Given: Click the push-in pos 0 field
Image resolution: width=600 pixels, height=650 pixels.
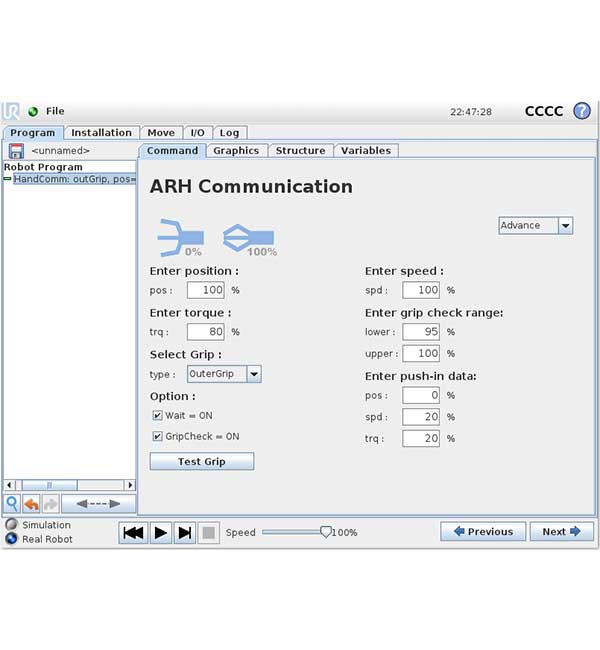Looking at the screenshot, I should (x=421, y=395).
